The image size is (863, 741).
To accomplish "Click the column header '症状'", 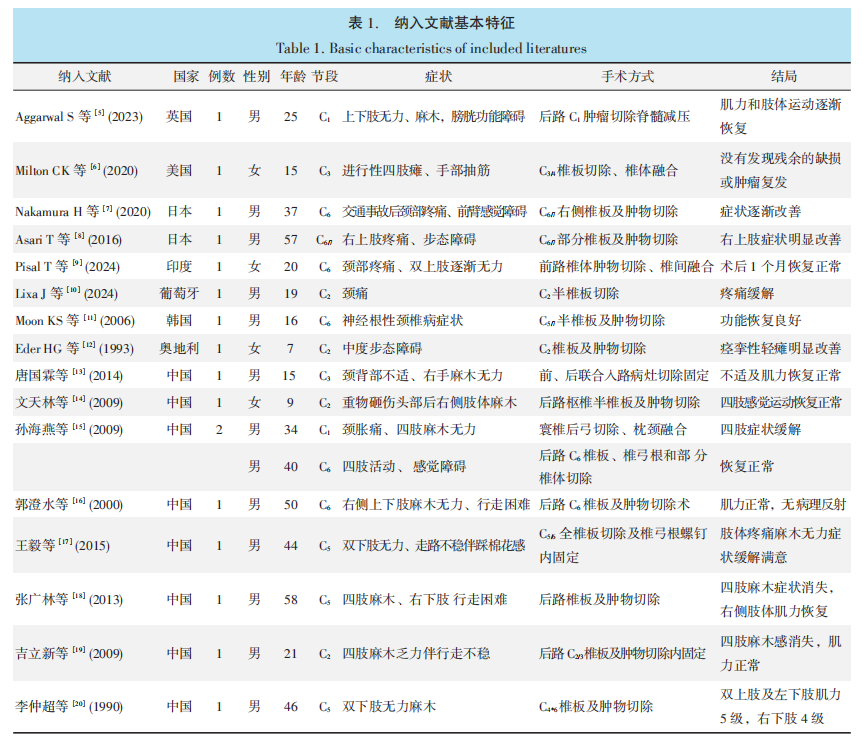I will click(x=438, y=77).
